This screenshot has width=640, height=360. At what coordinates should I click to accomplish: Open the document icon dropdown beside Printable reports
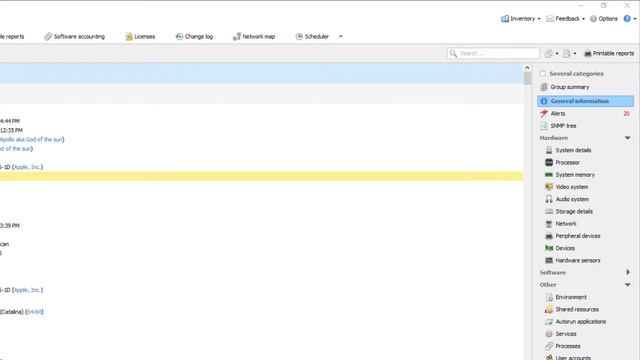click(x=575, y=53)
